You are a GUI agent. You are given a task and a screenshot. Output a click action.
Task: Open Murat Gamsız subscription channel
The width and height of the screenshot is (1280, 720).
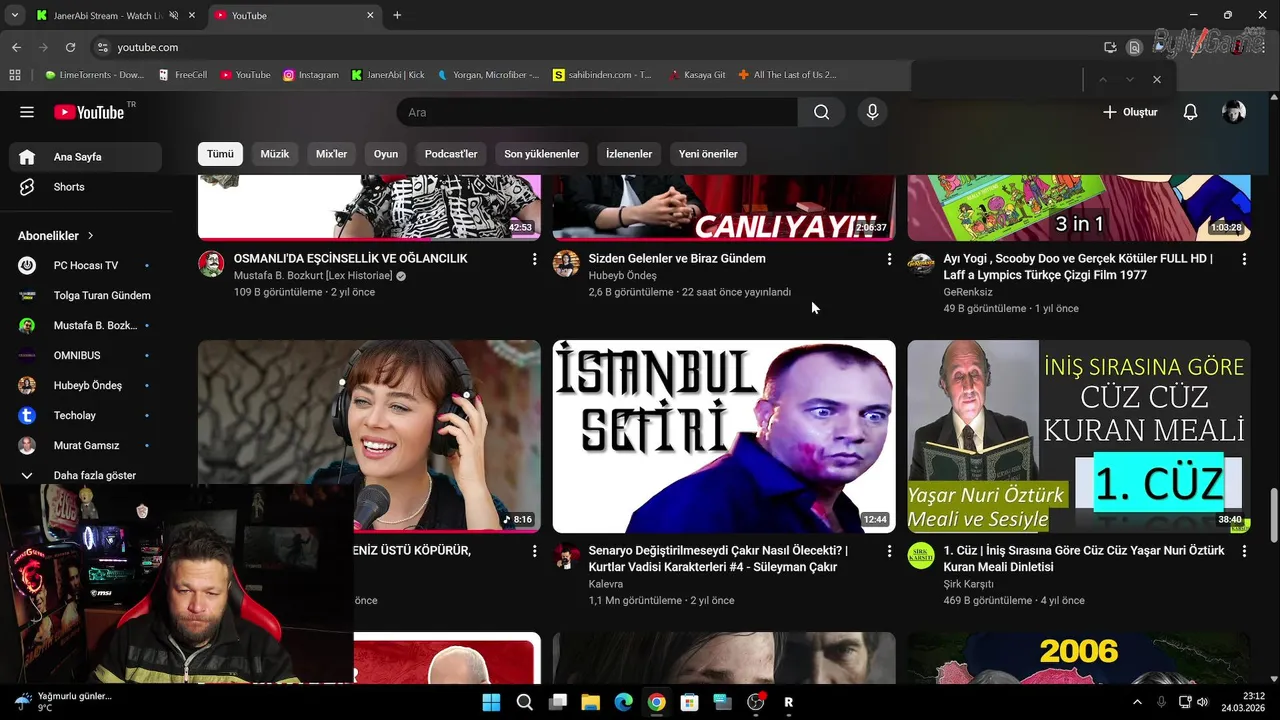[86, 445]
